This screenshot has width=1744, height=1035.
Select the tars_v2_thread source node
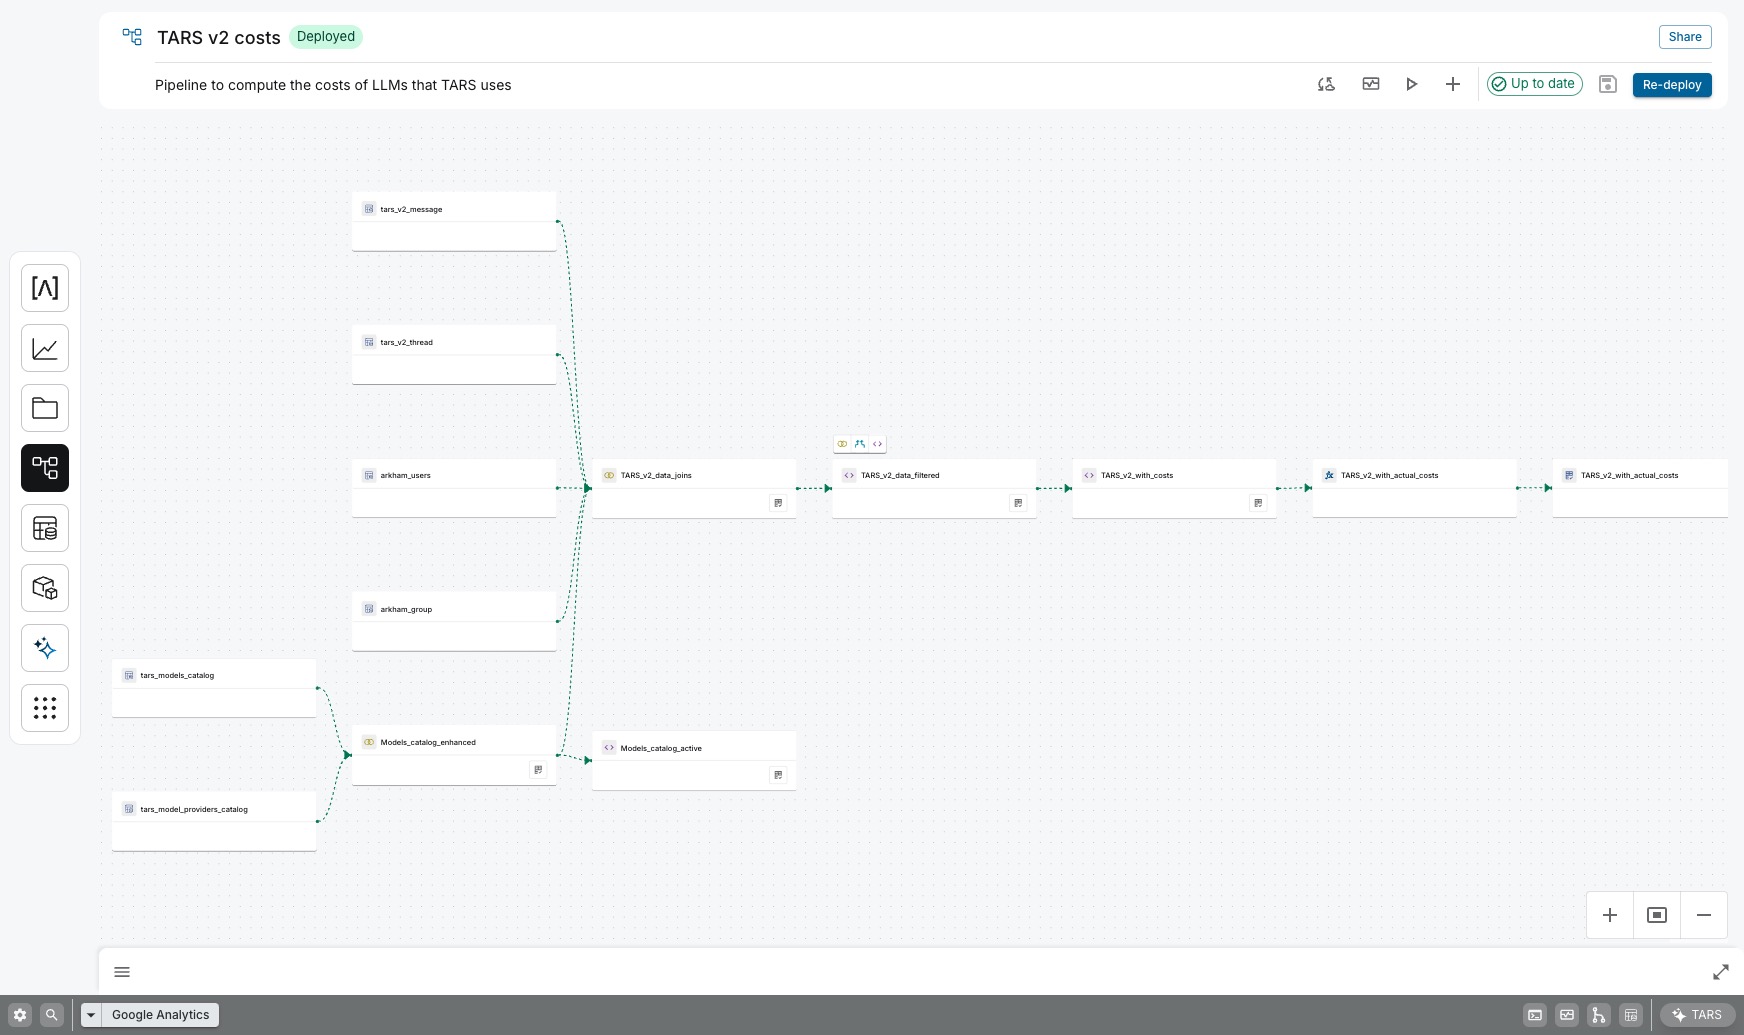[454, 354]
